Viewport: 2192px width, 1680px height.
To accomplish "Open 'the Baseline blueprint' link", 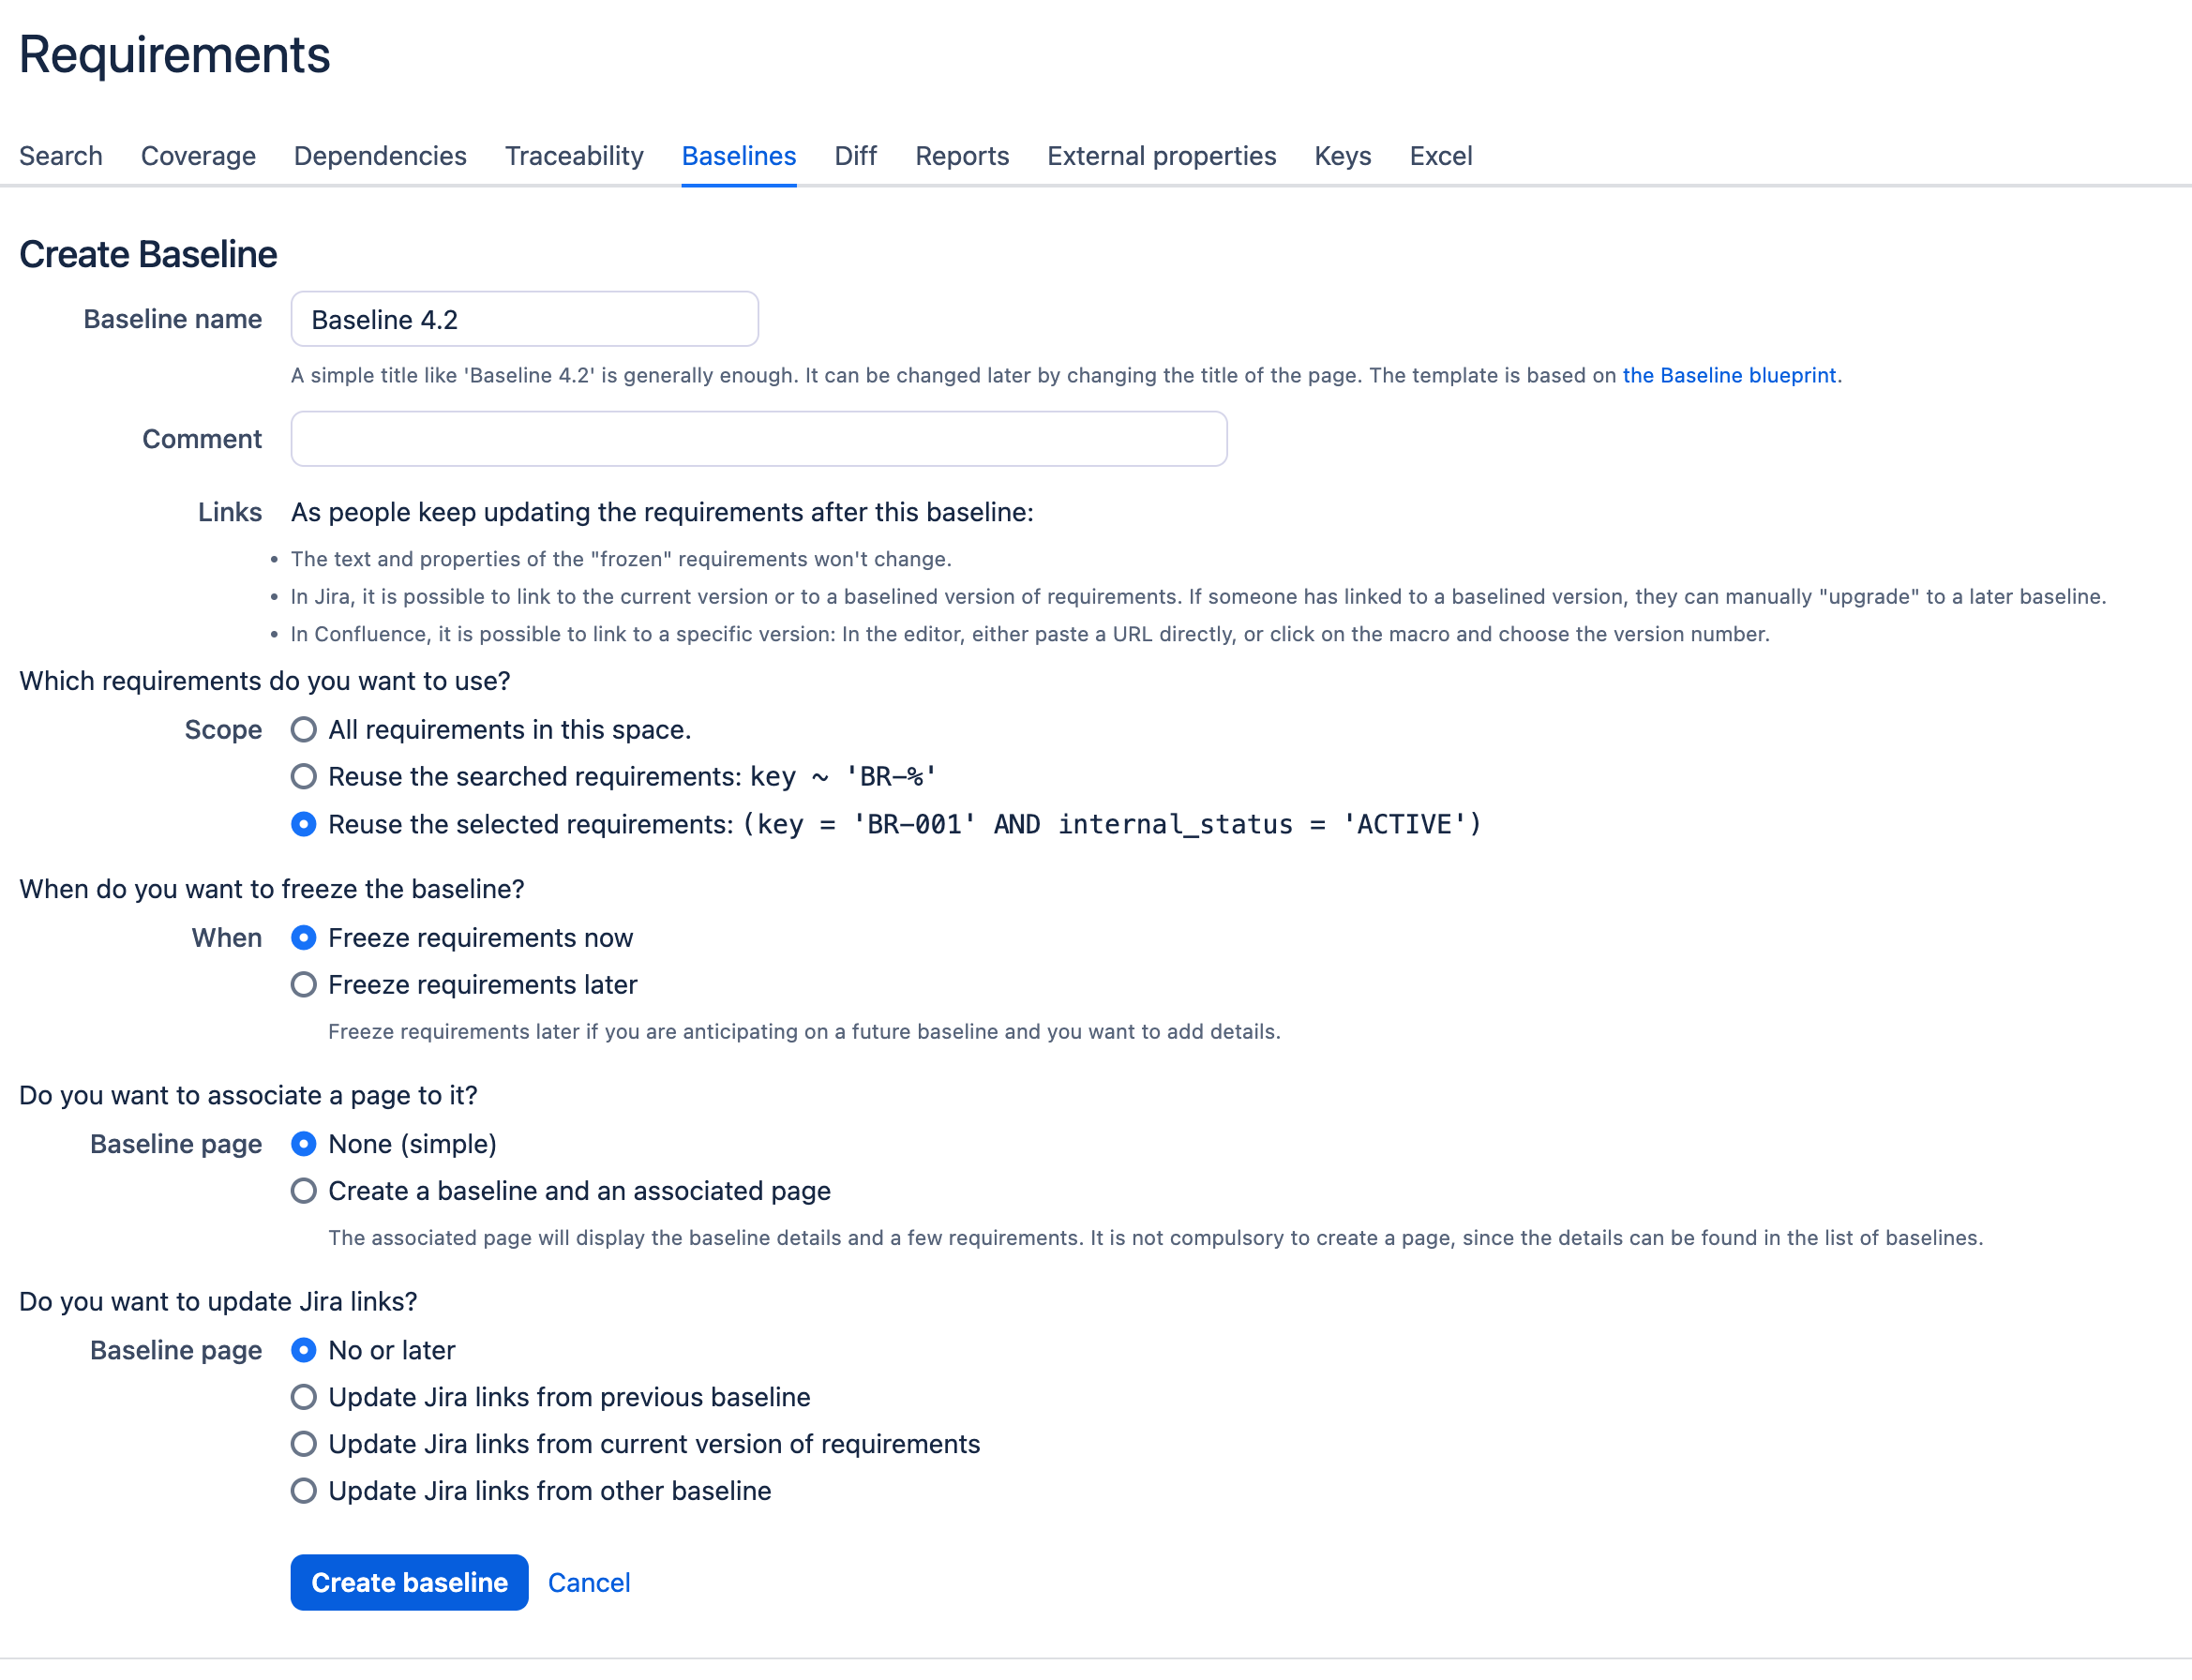I will pos(1729,375).
